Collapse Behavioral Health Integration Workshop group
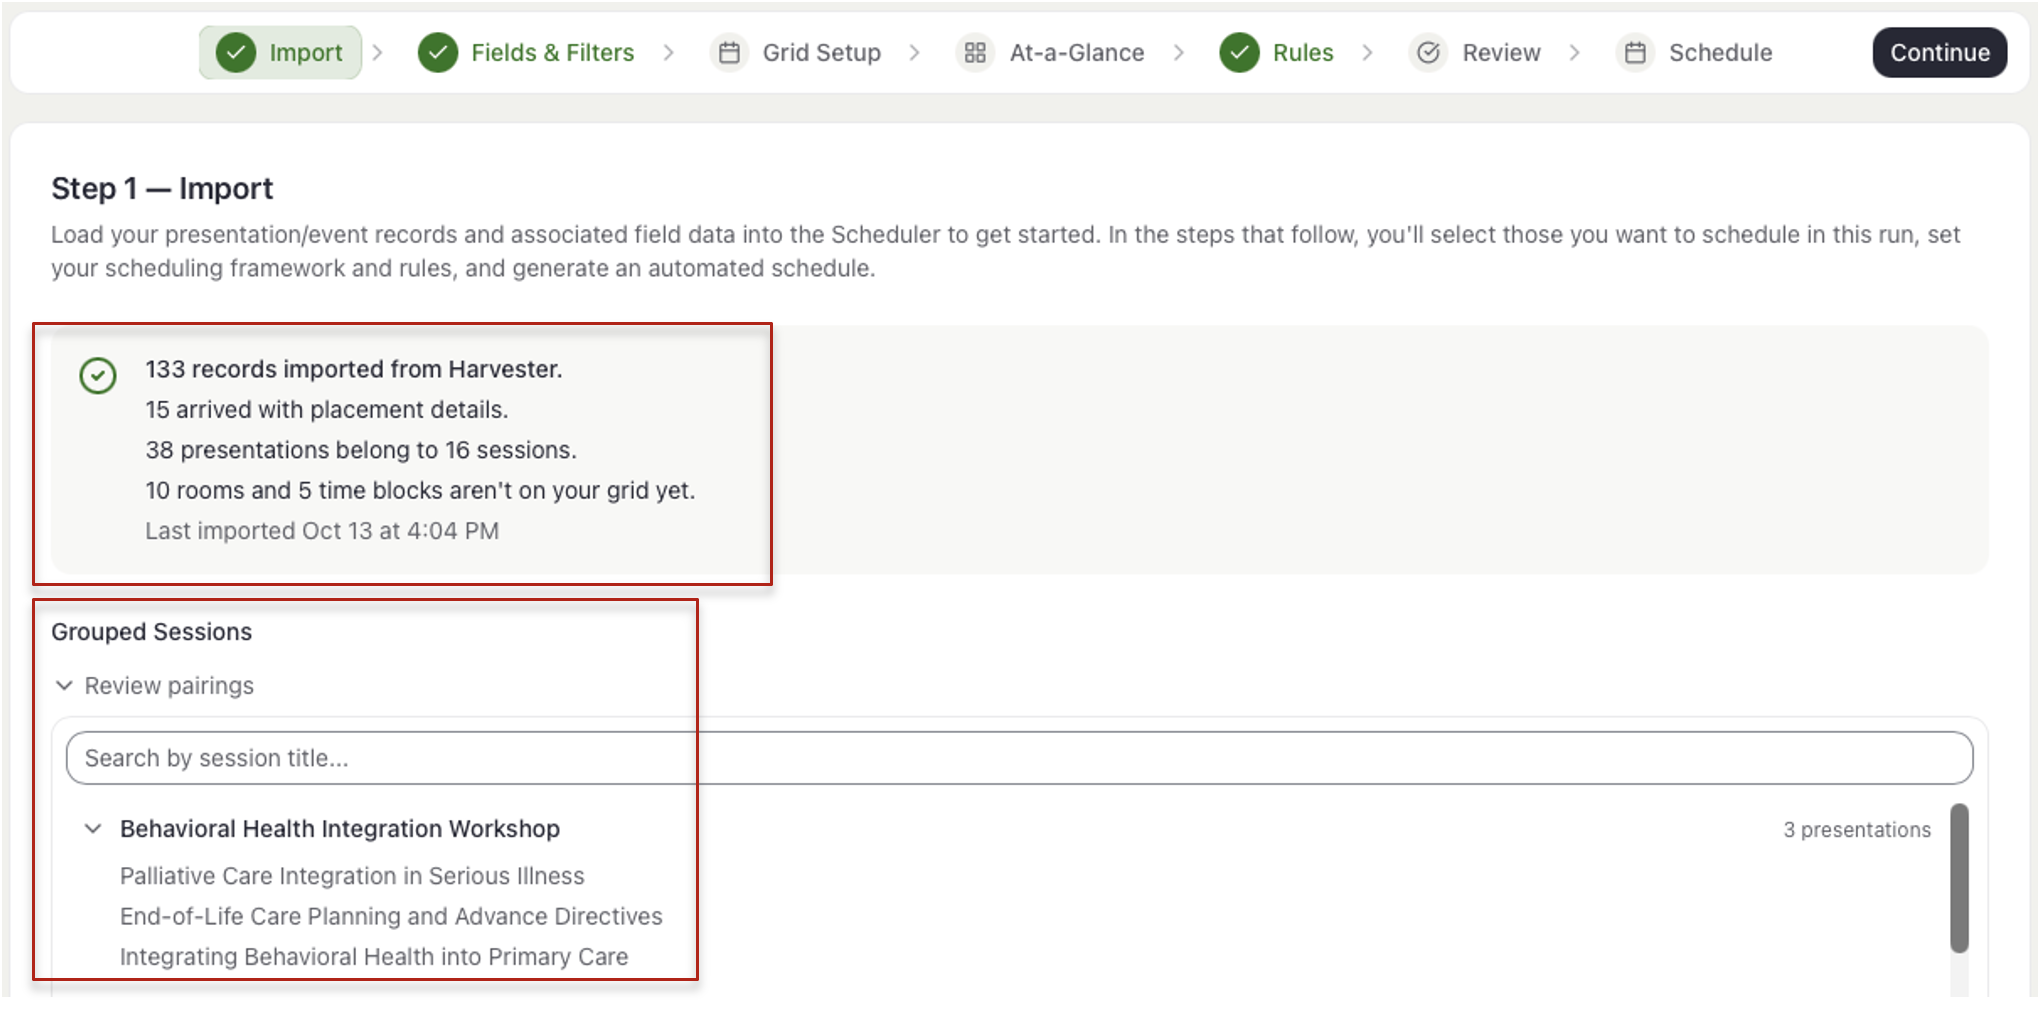The width and height of the screenshot is (2038, 1014). coord(93,828)
